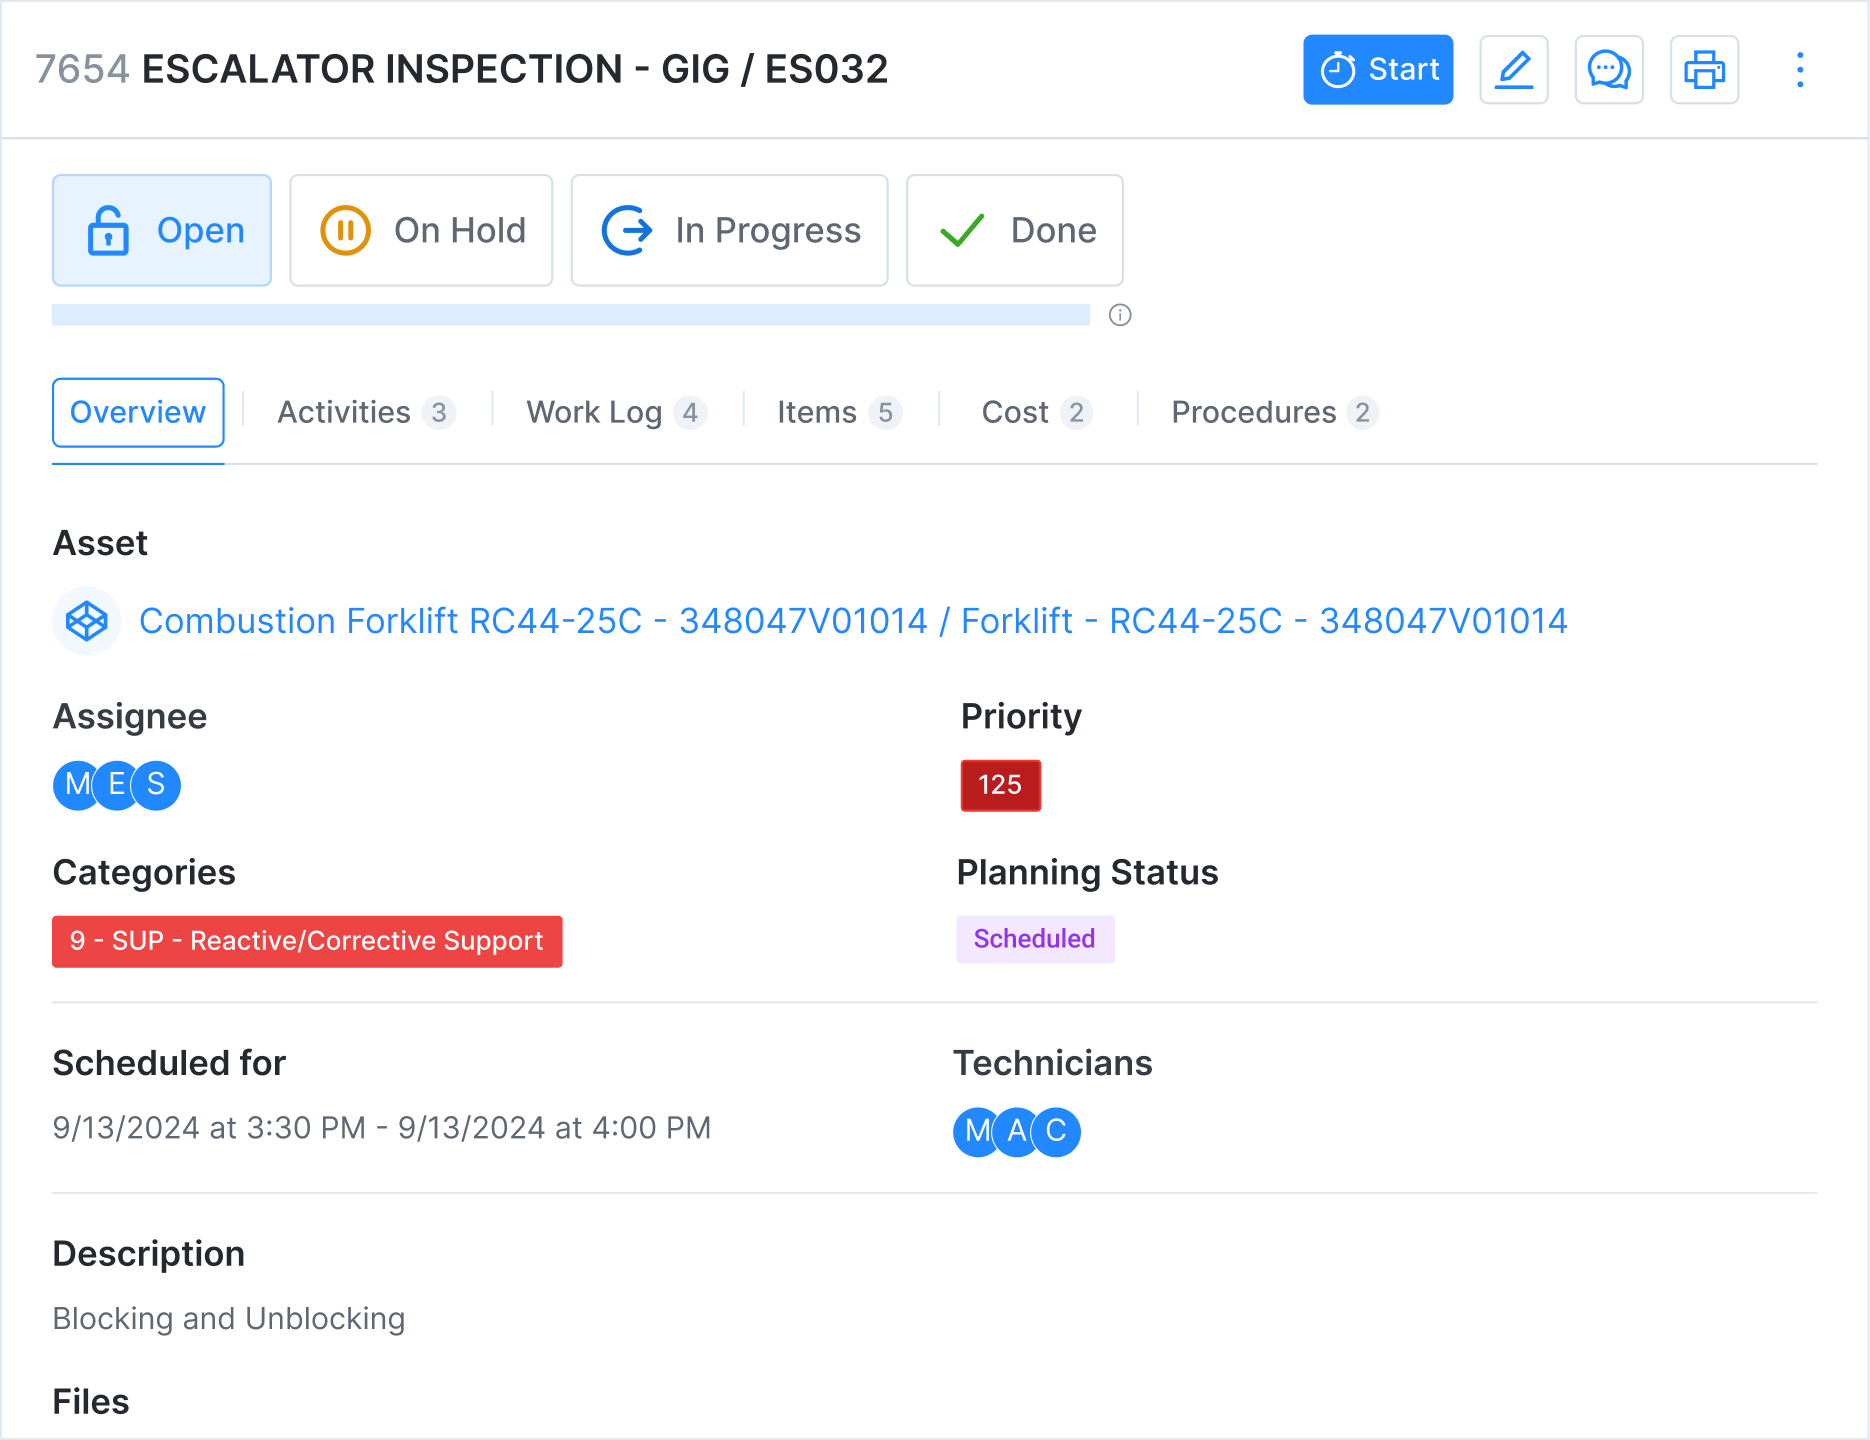Screen dimensions: 1870x1440
Task: Set status to In Progress
Action: click(x=729, y=230)
